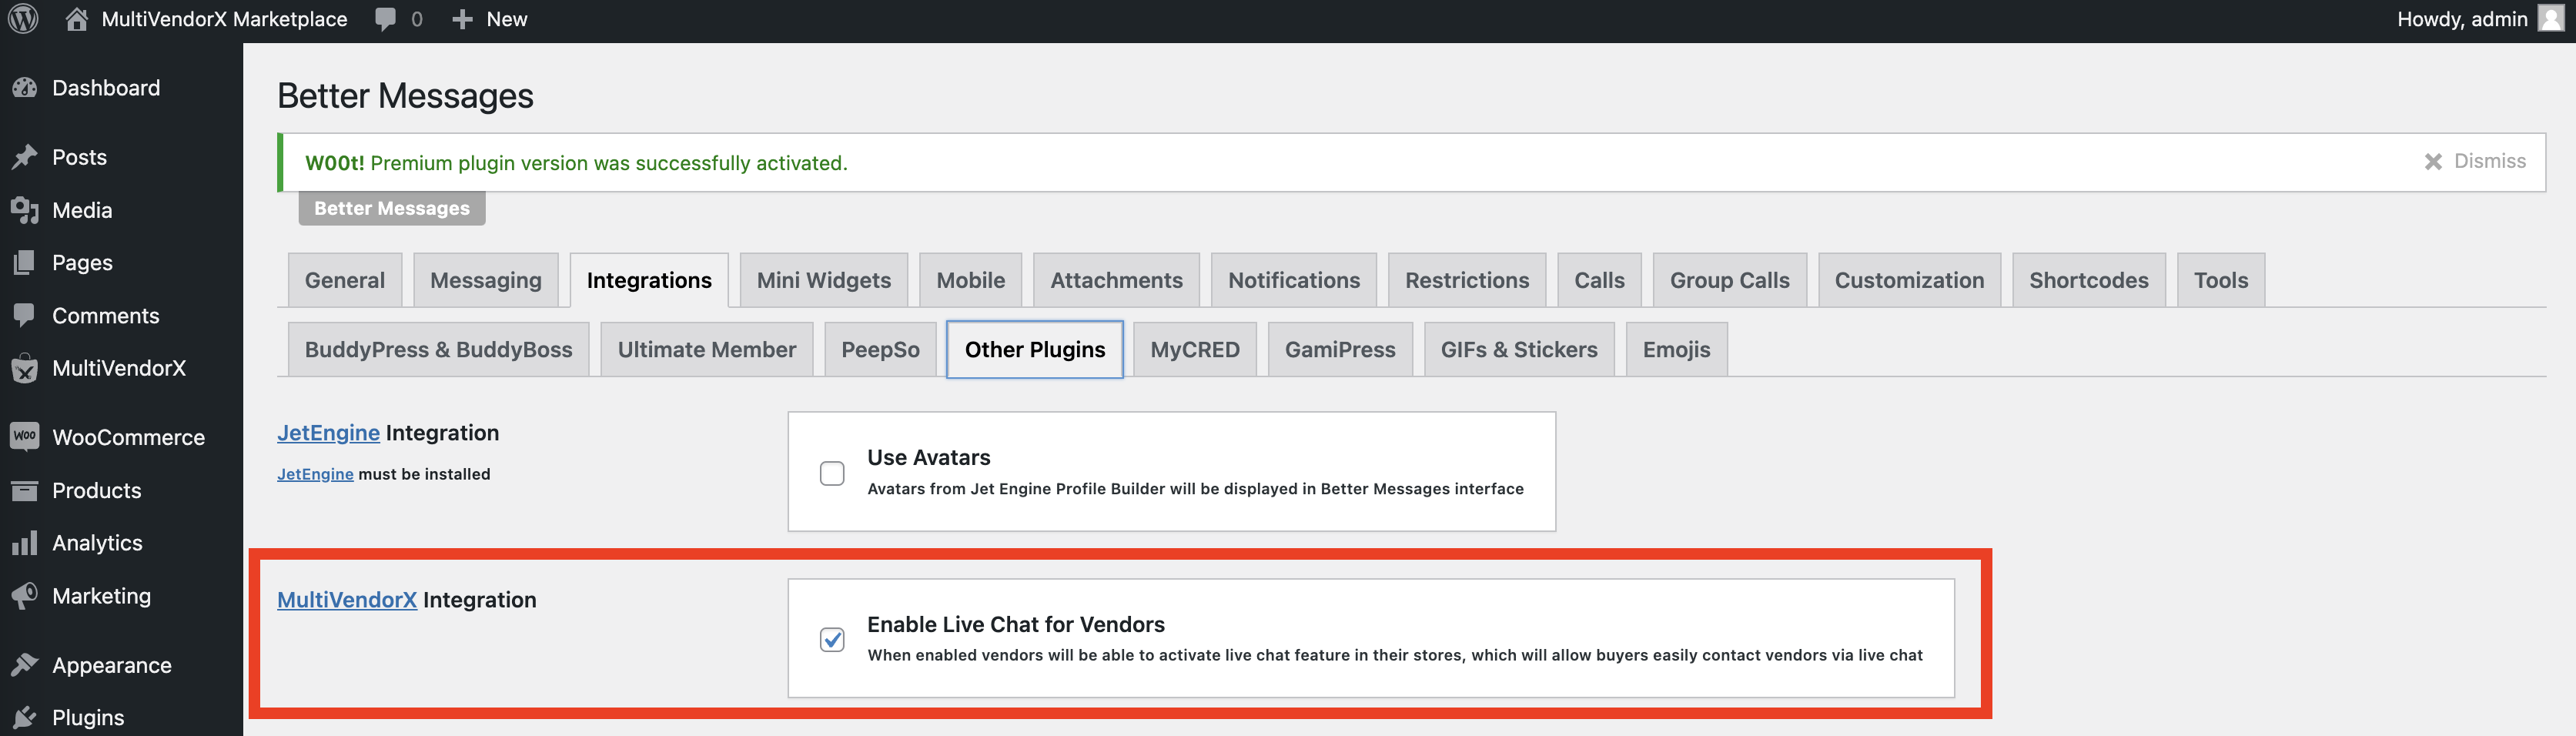2576x736 pixels.
Task: Click the Marketing megaphone icon
Action: 25,596
